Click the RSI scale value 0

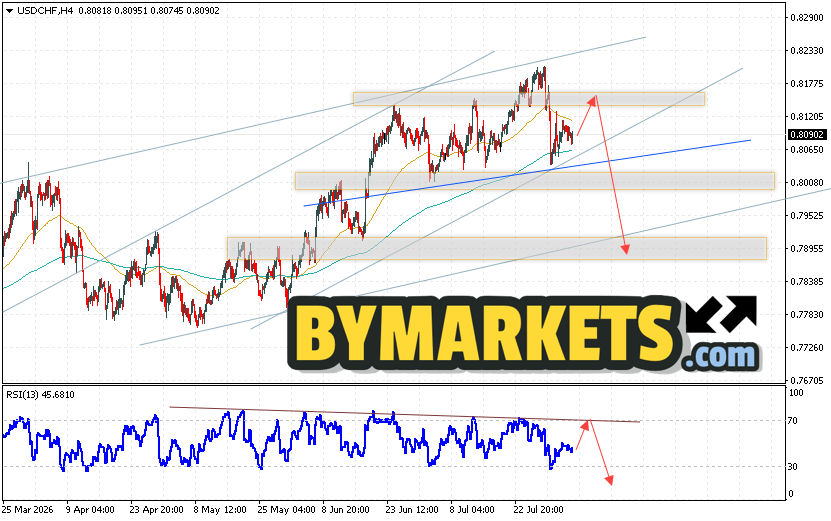tap(791, 494)
